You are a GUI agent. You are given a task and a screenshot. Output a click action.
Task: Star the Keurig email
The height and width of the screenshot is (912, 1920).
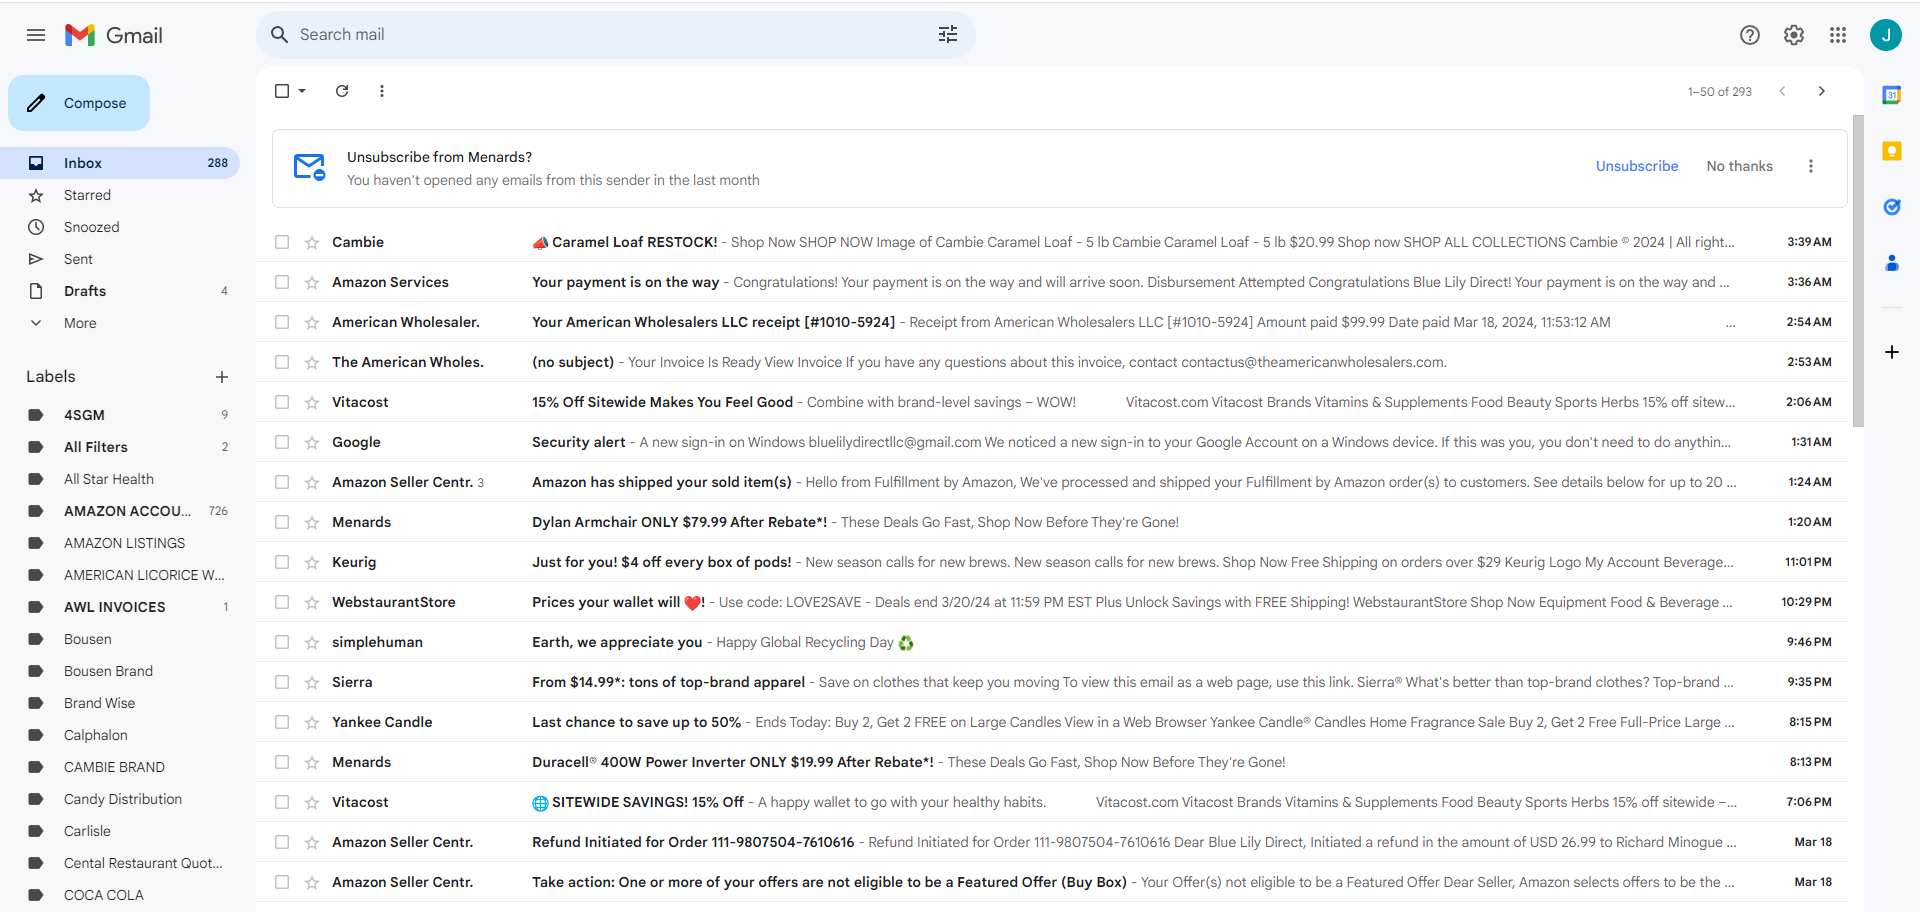coord(312,562)
